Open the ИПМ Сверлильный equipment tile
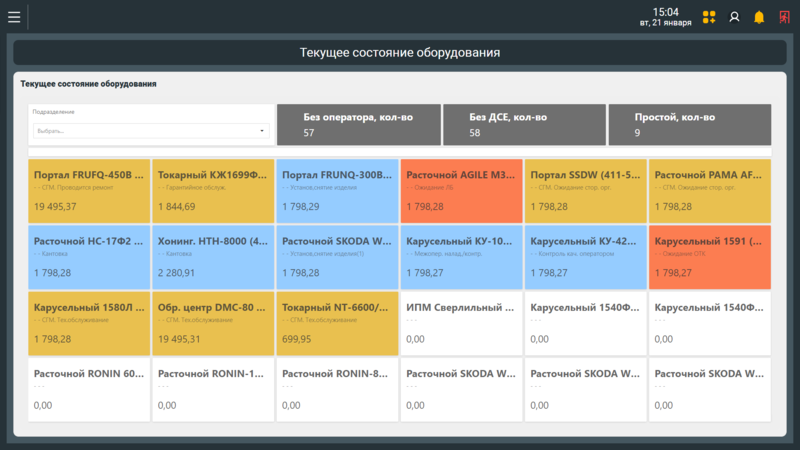 [x=461, y=323]
